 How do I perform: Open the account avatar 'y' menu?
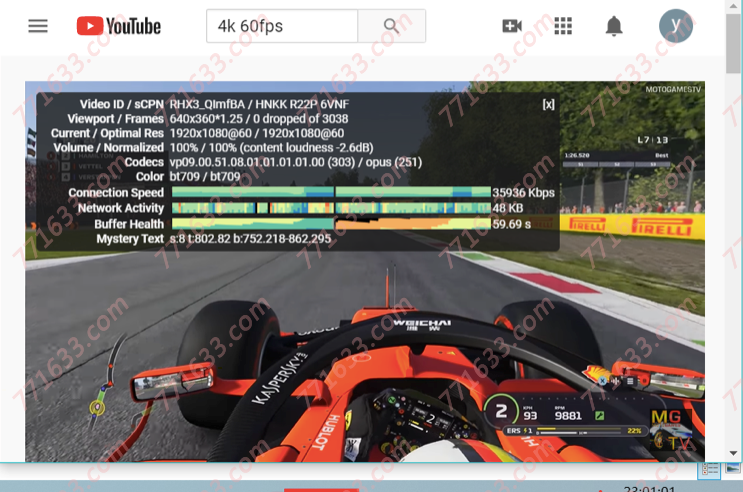pyautogui.click(x=676, y=26)
